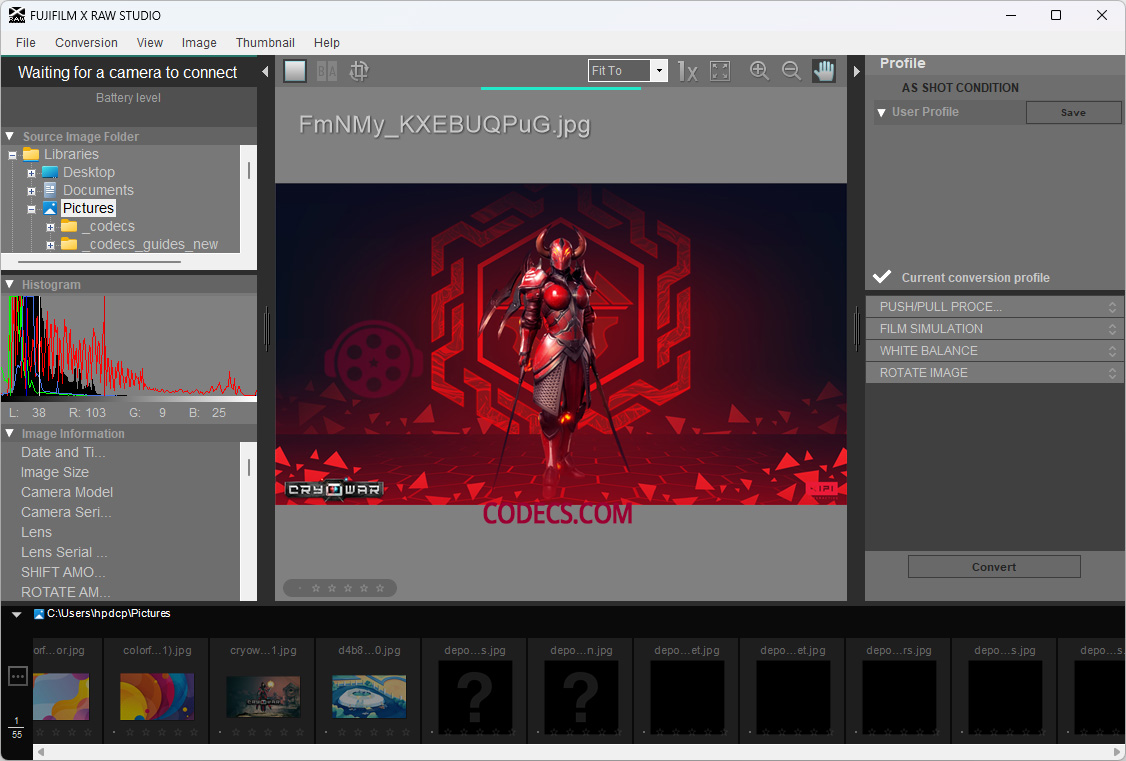Select the crop tool icon

(359, 71)
